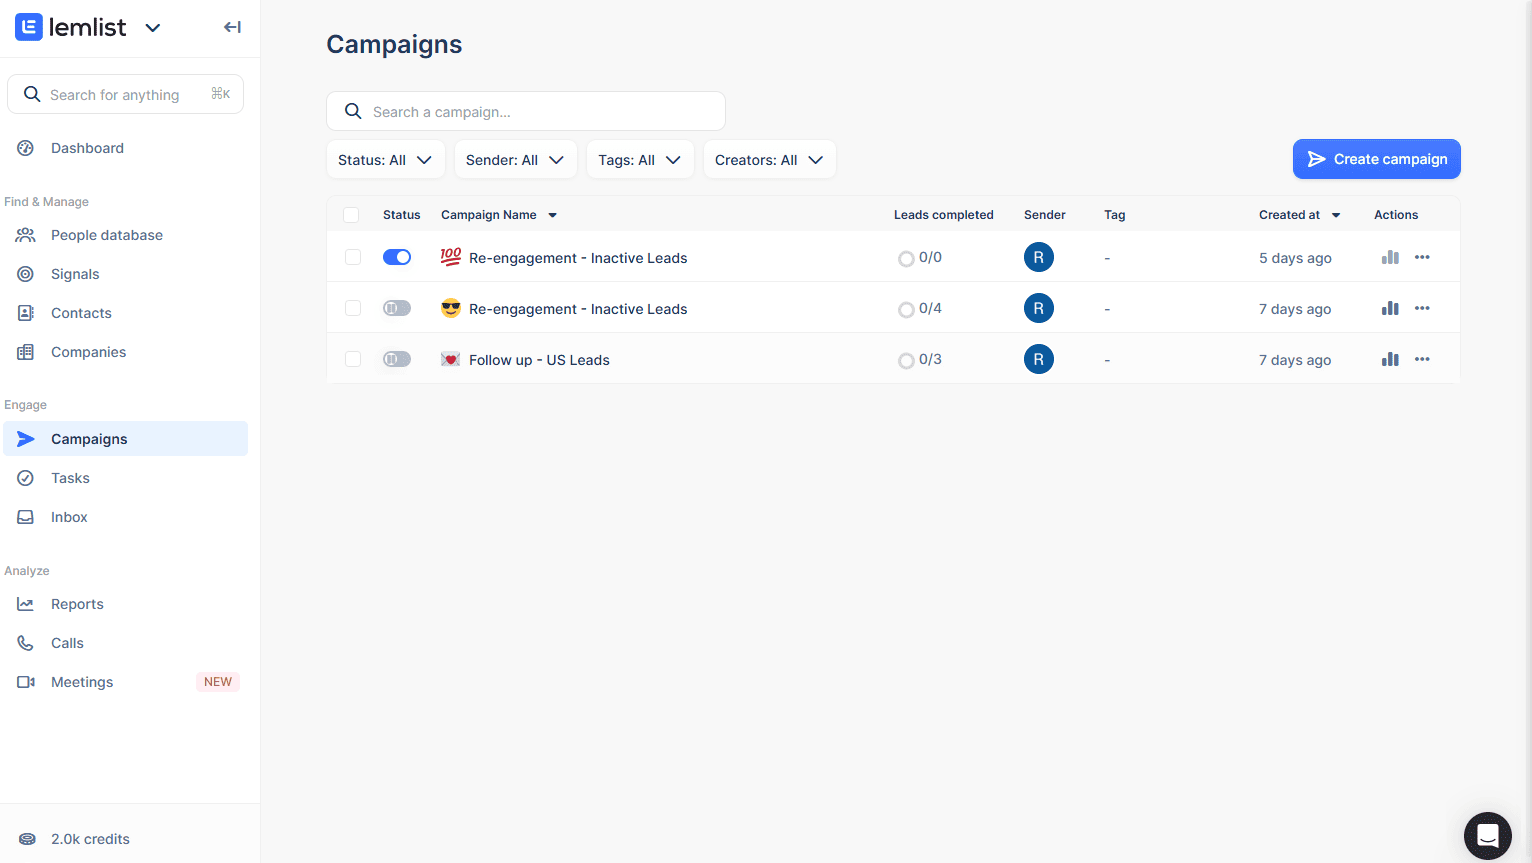
Task: Open the Companies section
Action: (88, 352)
